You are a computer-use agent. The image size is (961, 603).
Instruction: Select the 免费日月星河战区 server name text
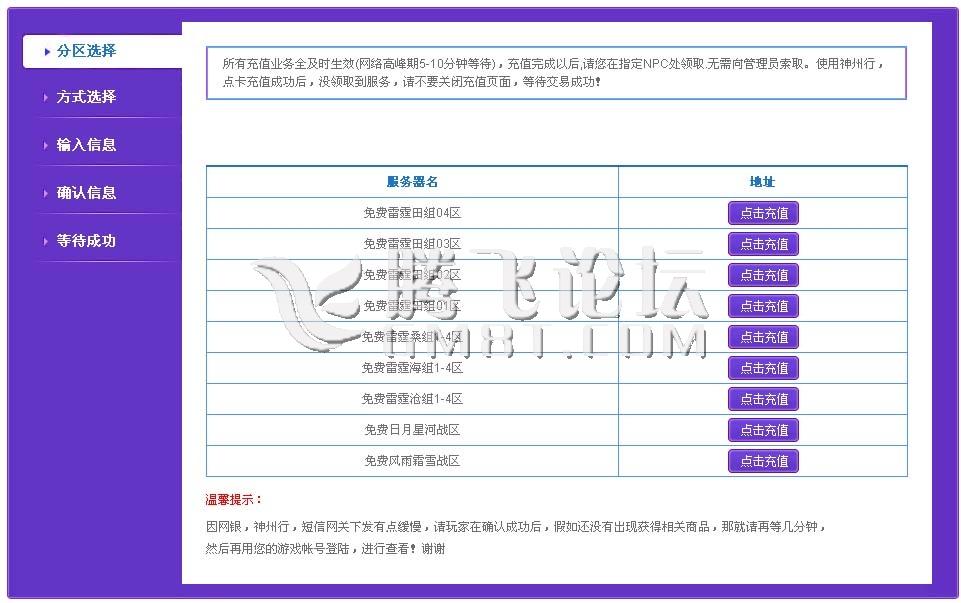[x=412, y=430]
